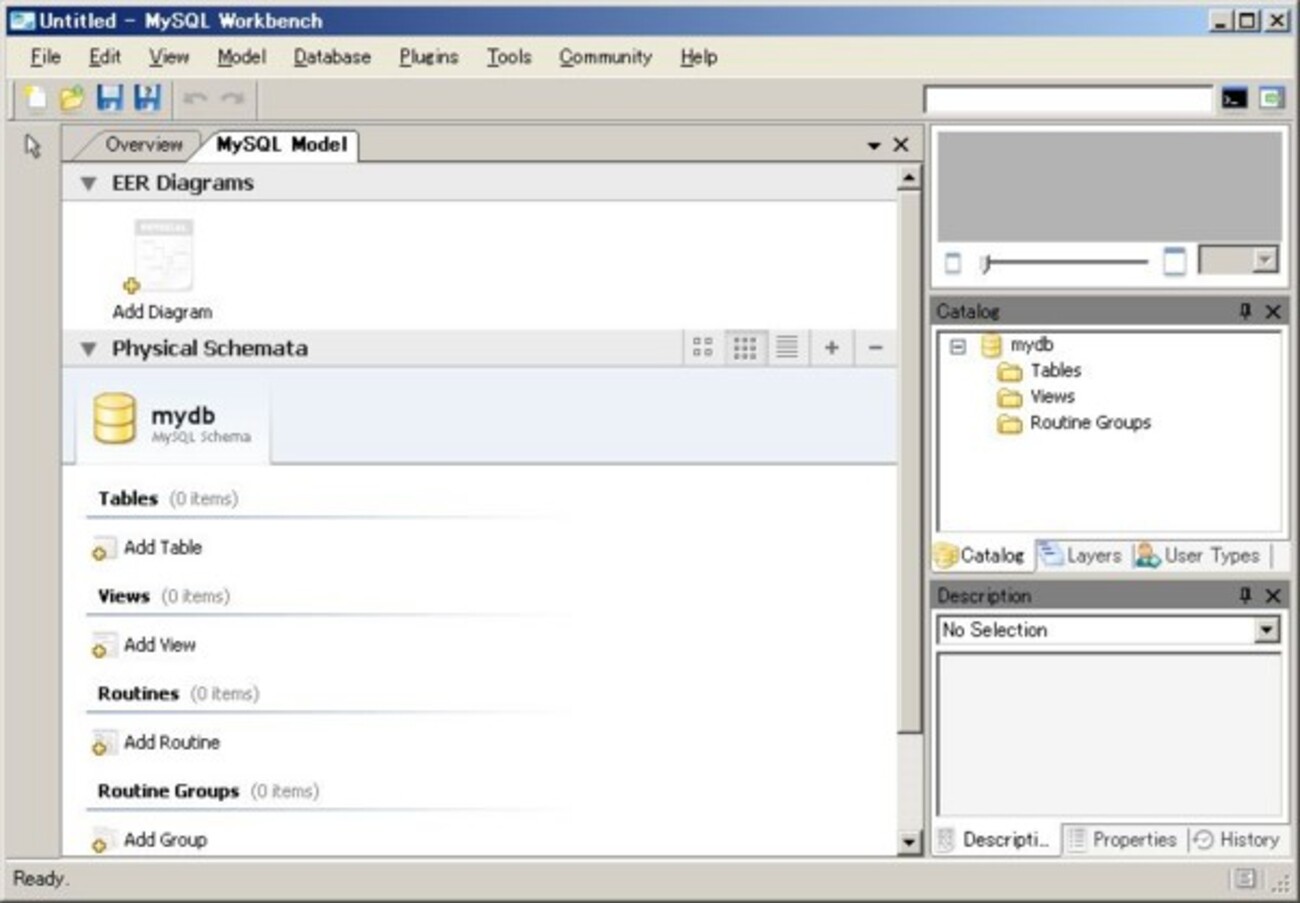This screenshot has width=1300, height=903.
Task: Switch schemata to small icons grid view
Action: pos(745,347)
